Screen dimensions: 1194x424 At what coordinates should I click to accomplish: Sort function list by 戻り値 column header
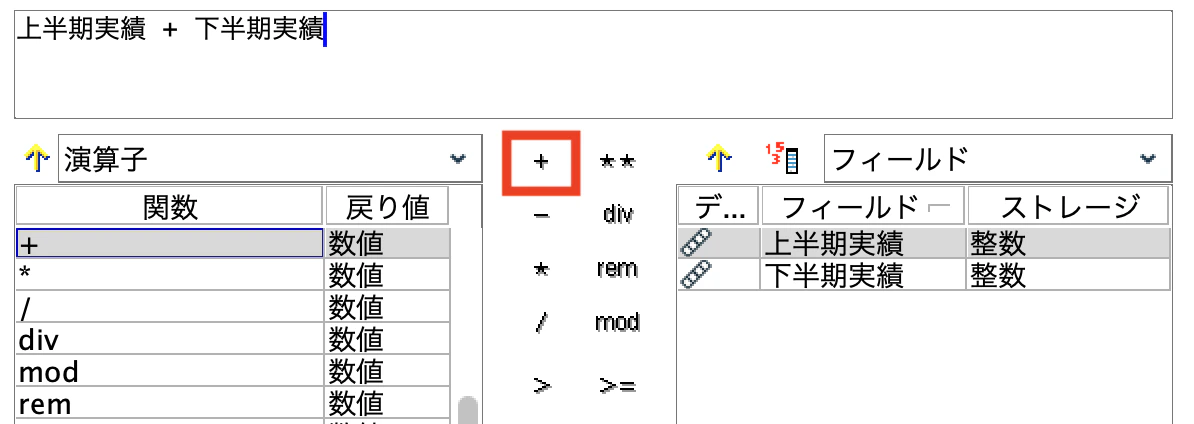387,206
